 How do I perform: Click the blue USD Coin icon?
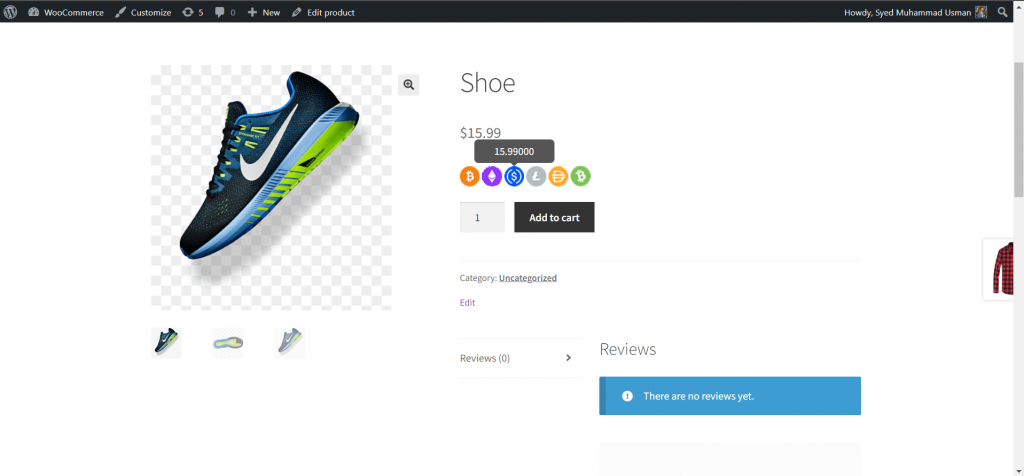514,177
